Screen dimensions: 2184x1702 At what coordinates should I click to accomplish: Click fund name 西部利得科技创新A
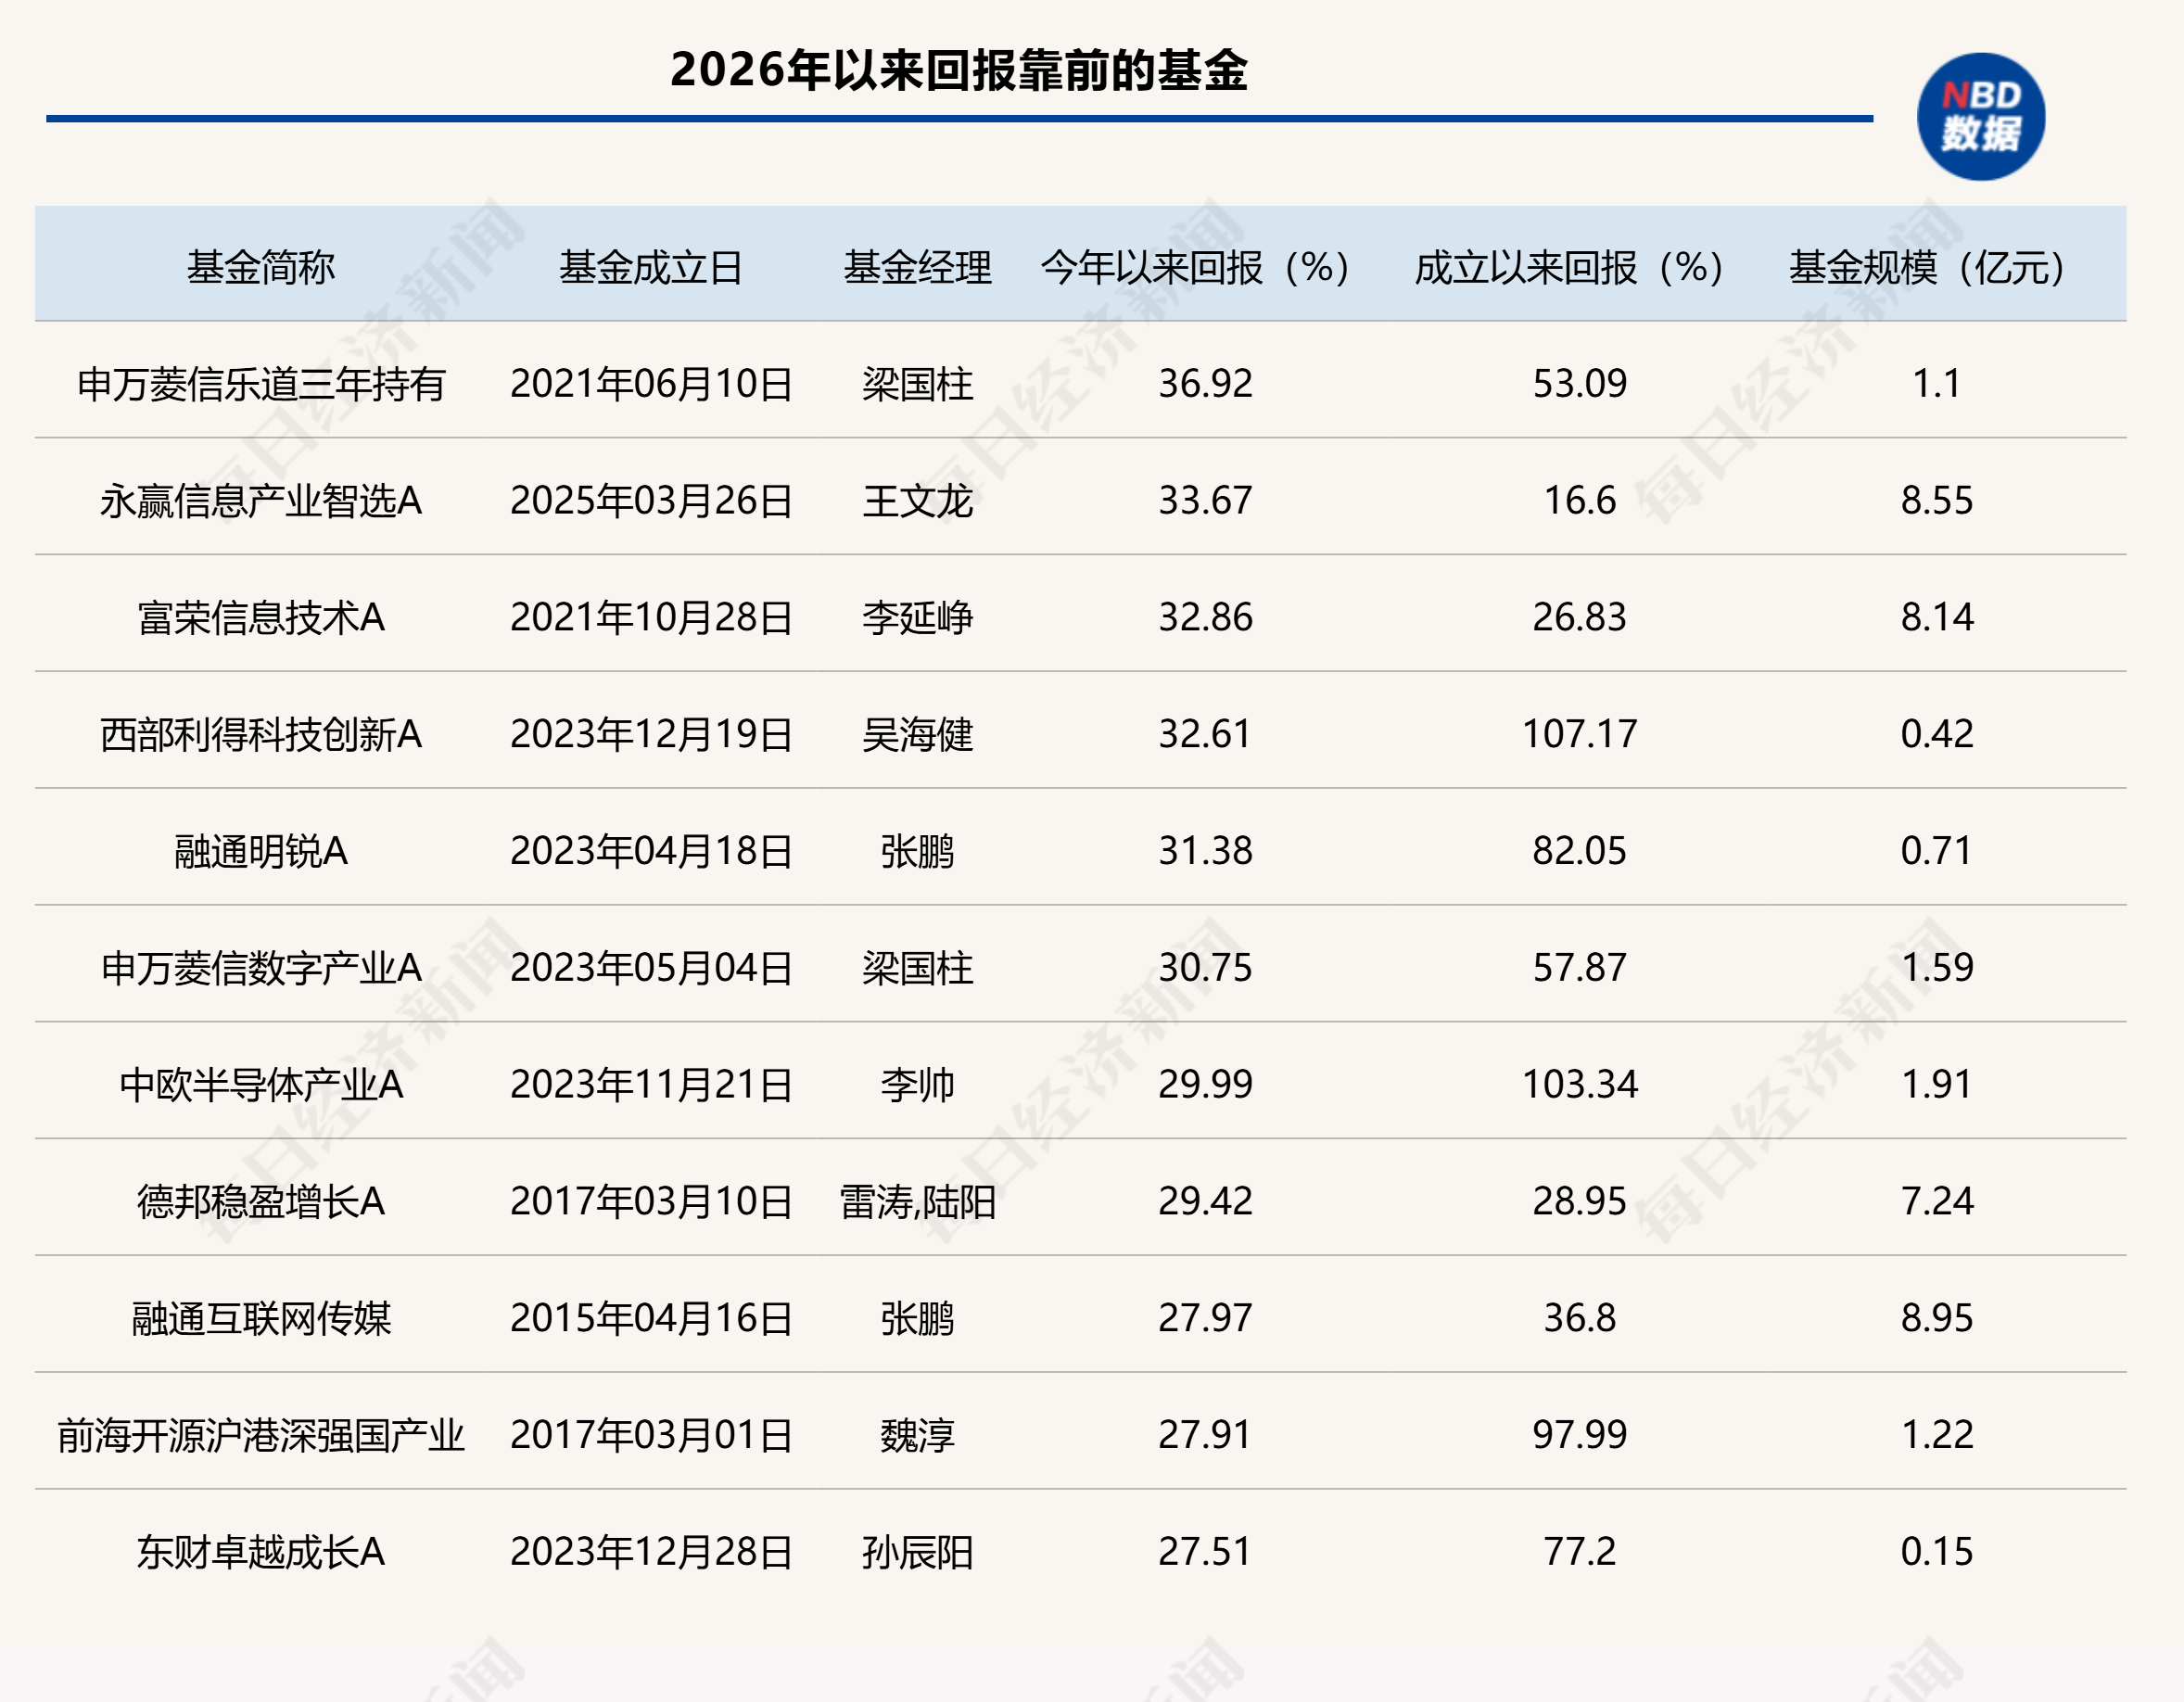click(x=262, y=737)
